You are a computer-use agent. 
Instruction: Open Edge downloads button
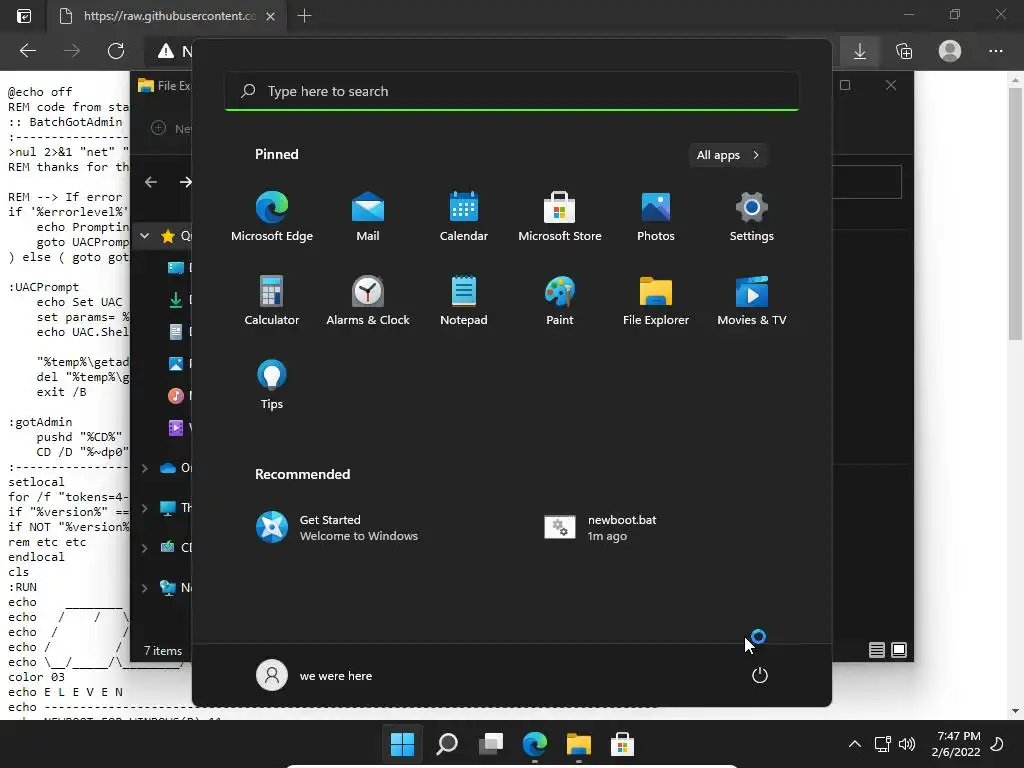click(859, 51)
